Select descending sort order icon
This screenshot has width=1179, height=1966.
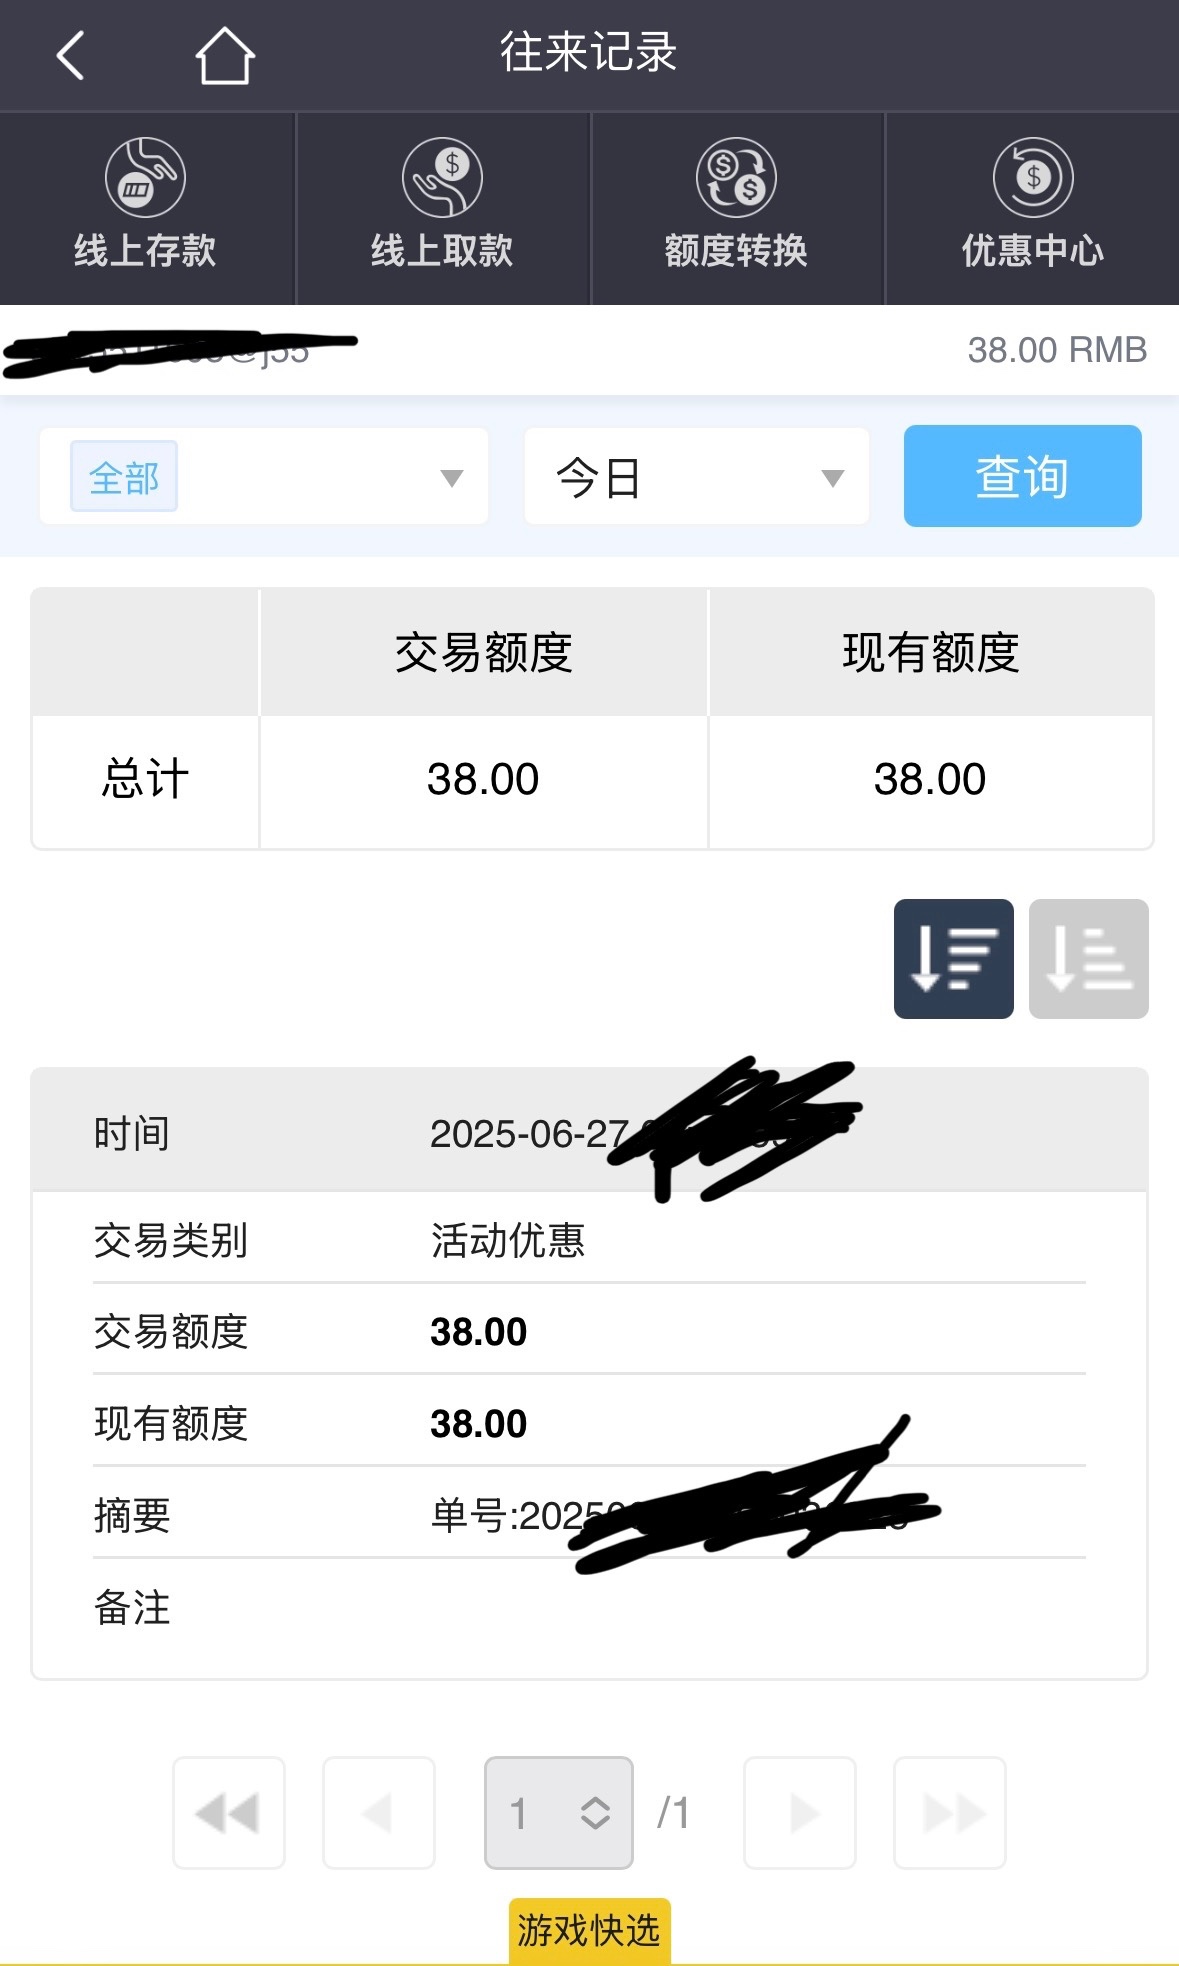[953, 959]
